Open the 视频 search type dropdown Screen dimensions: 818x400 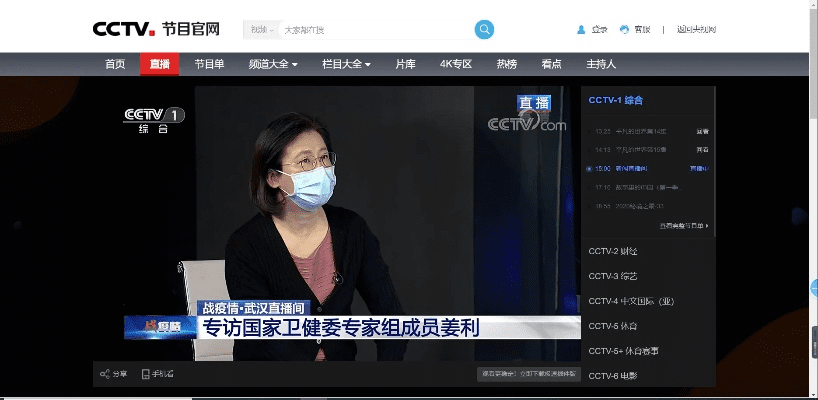(x=261, y=30)
